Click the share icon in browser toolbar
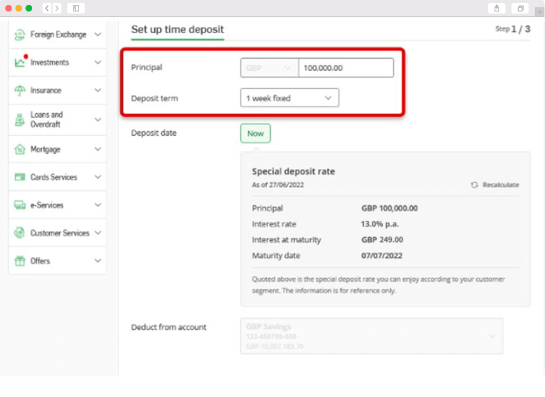The height and width of the screenshot is (397, 545). coord(496,8)
